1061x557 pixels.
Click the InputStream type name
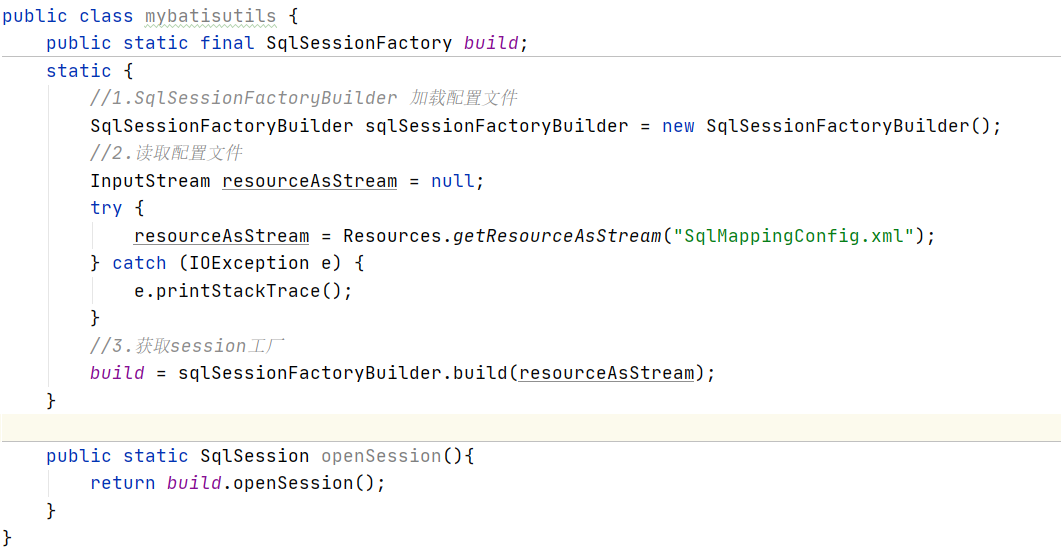(150, 181)
